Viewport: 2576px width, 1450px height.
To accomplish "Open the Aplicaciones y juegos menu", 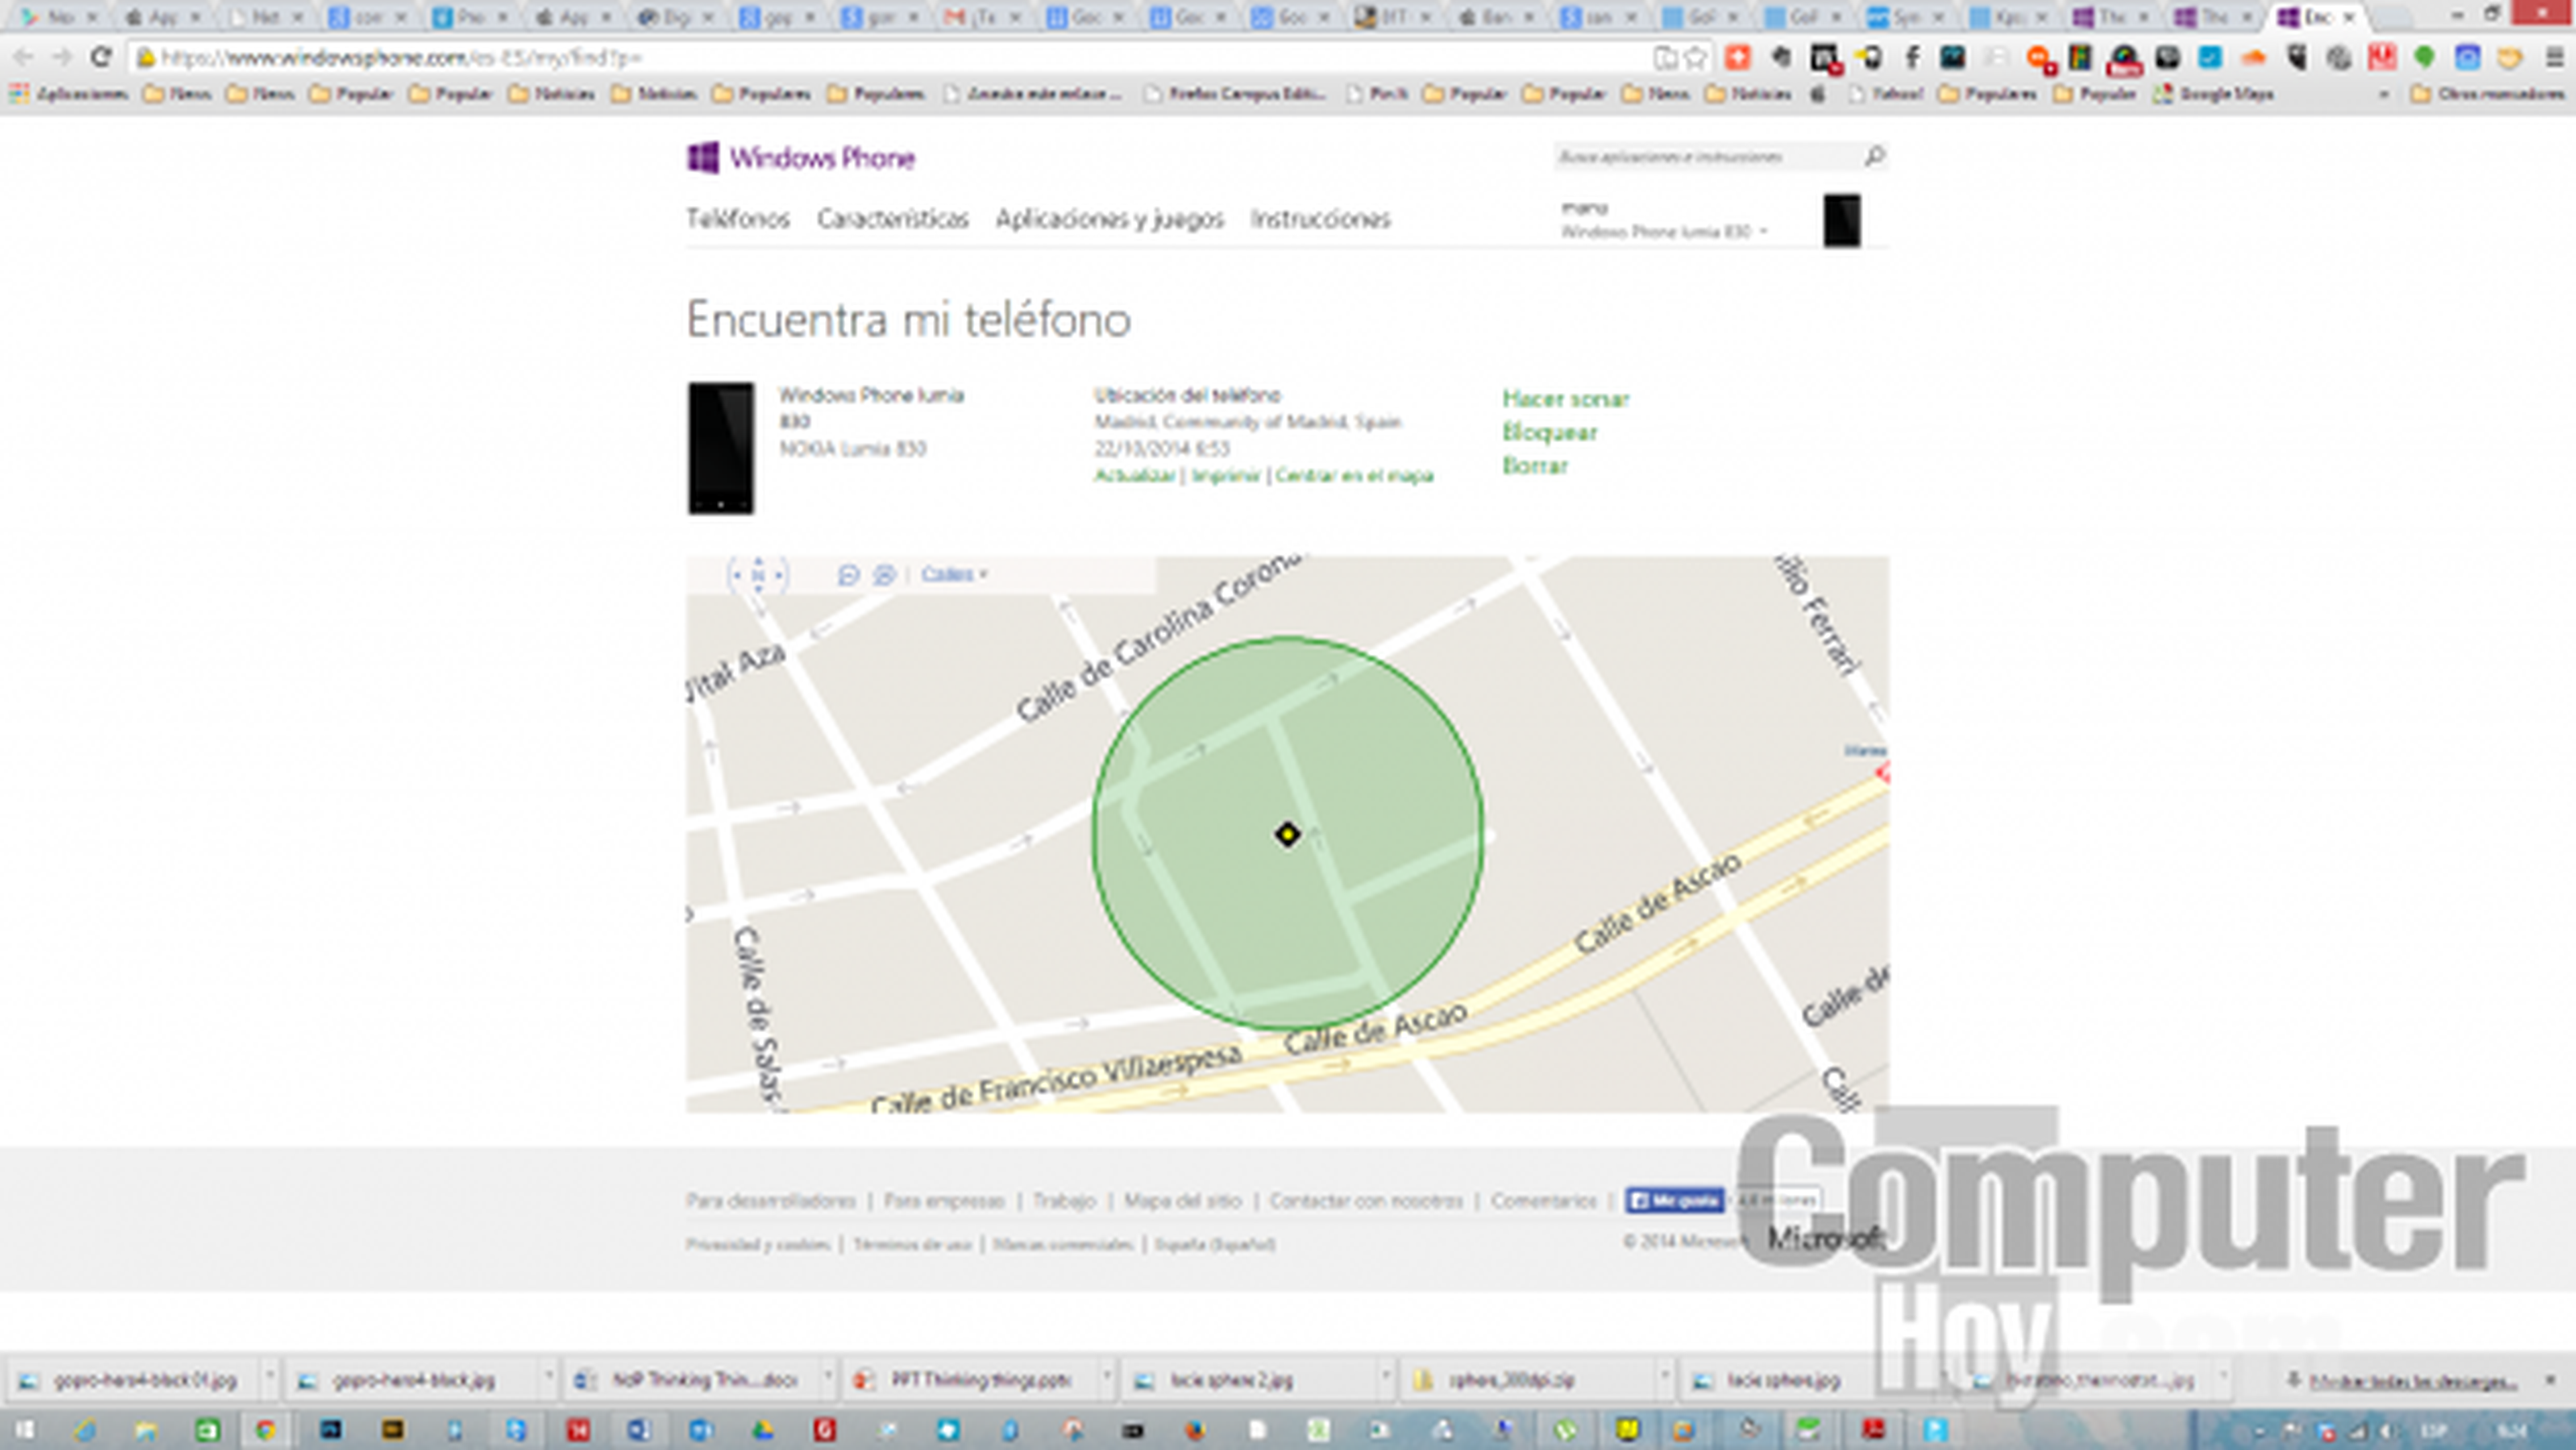I will [x=1110, y=219].
